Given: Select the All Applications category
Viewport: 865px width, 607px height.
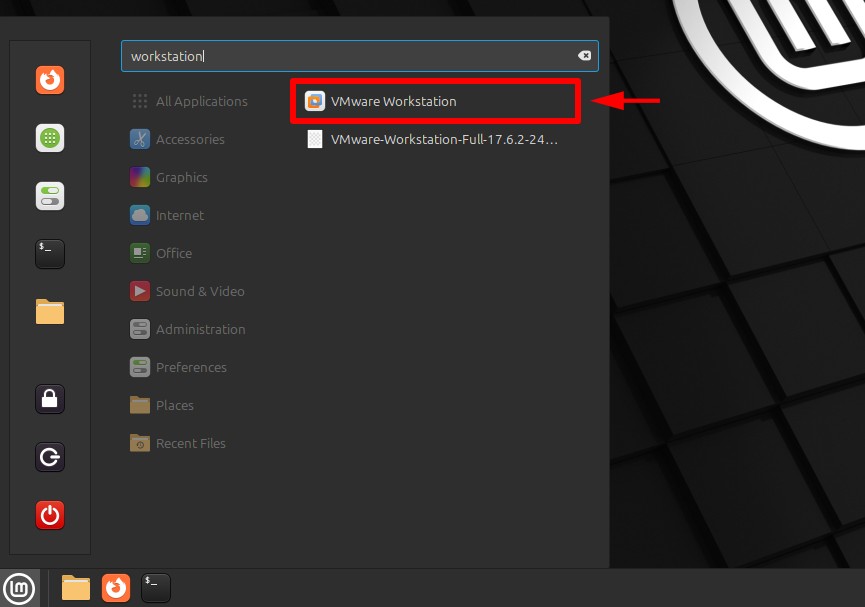Looking at the screenshot, I should coord(190,101).
